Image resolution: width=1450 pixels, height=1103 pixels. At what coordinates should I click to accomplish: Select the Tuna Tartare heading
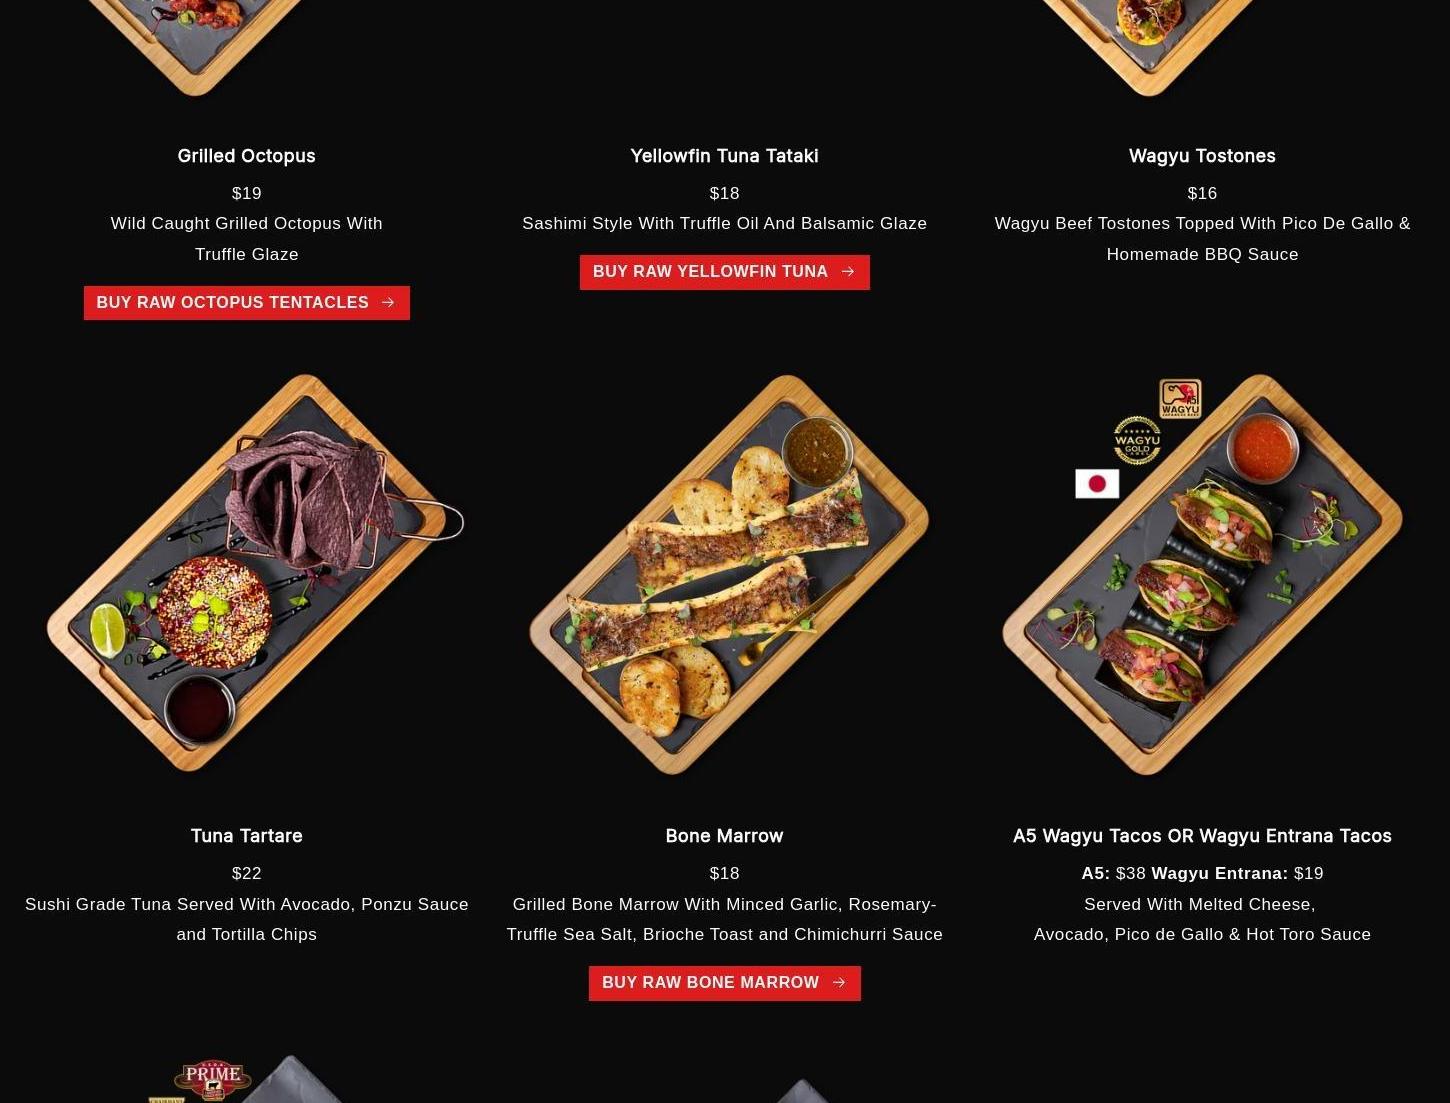pyautogui.click(x=246, y=836)
